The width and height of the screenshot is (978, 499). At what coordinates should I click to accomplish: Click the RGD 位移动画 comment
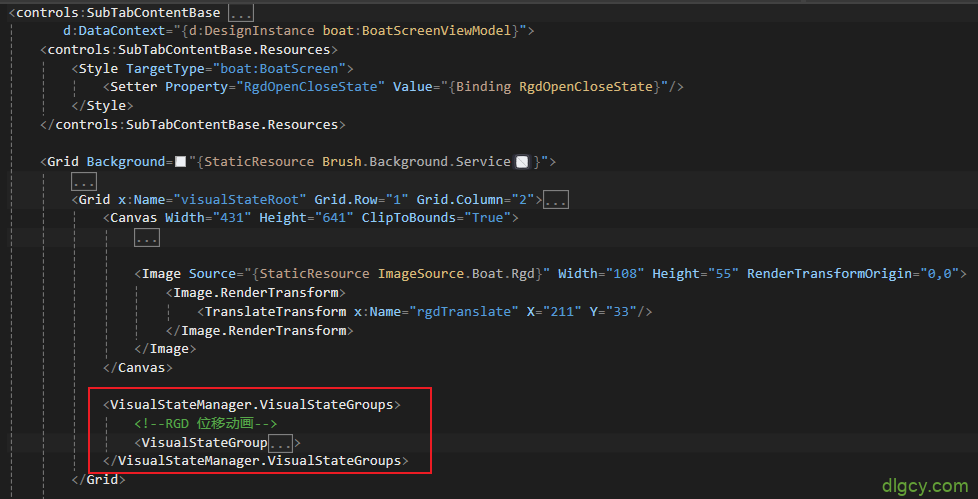click(205, 424)
